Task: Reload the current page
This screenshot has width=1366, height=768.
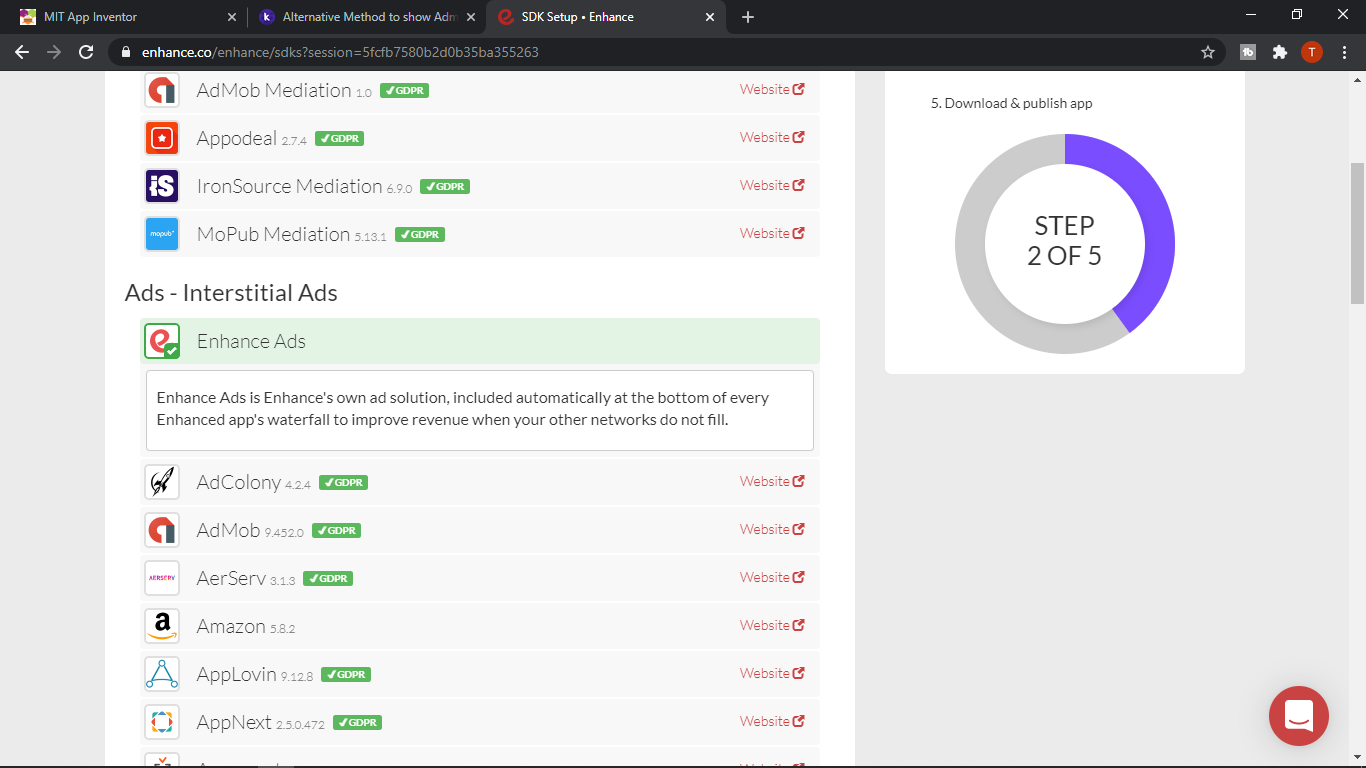Action: point(86,52)
